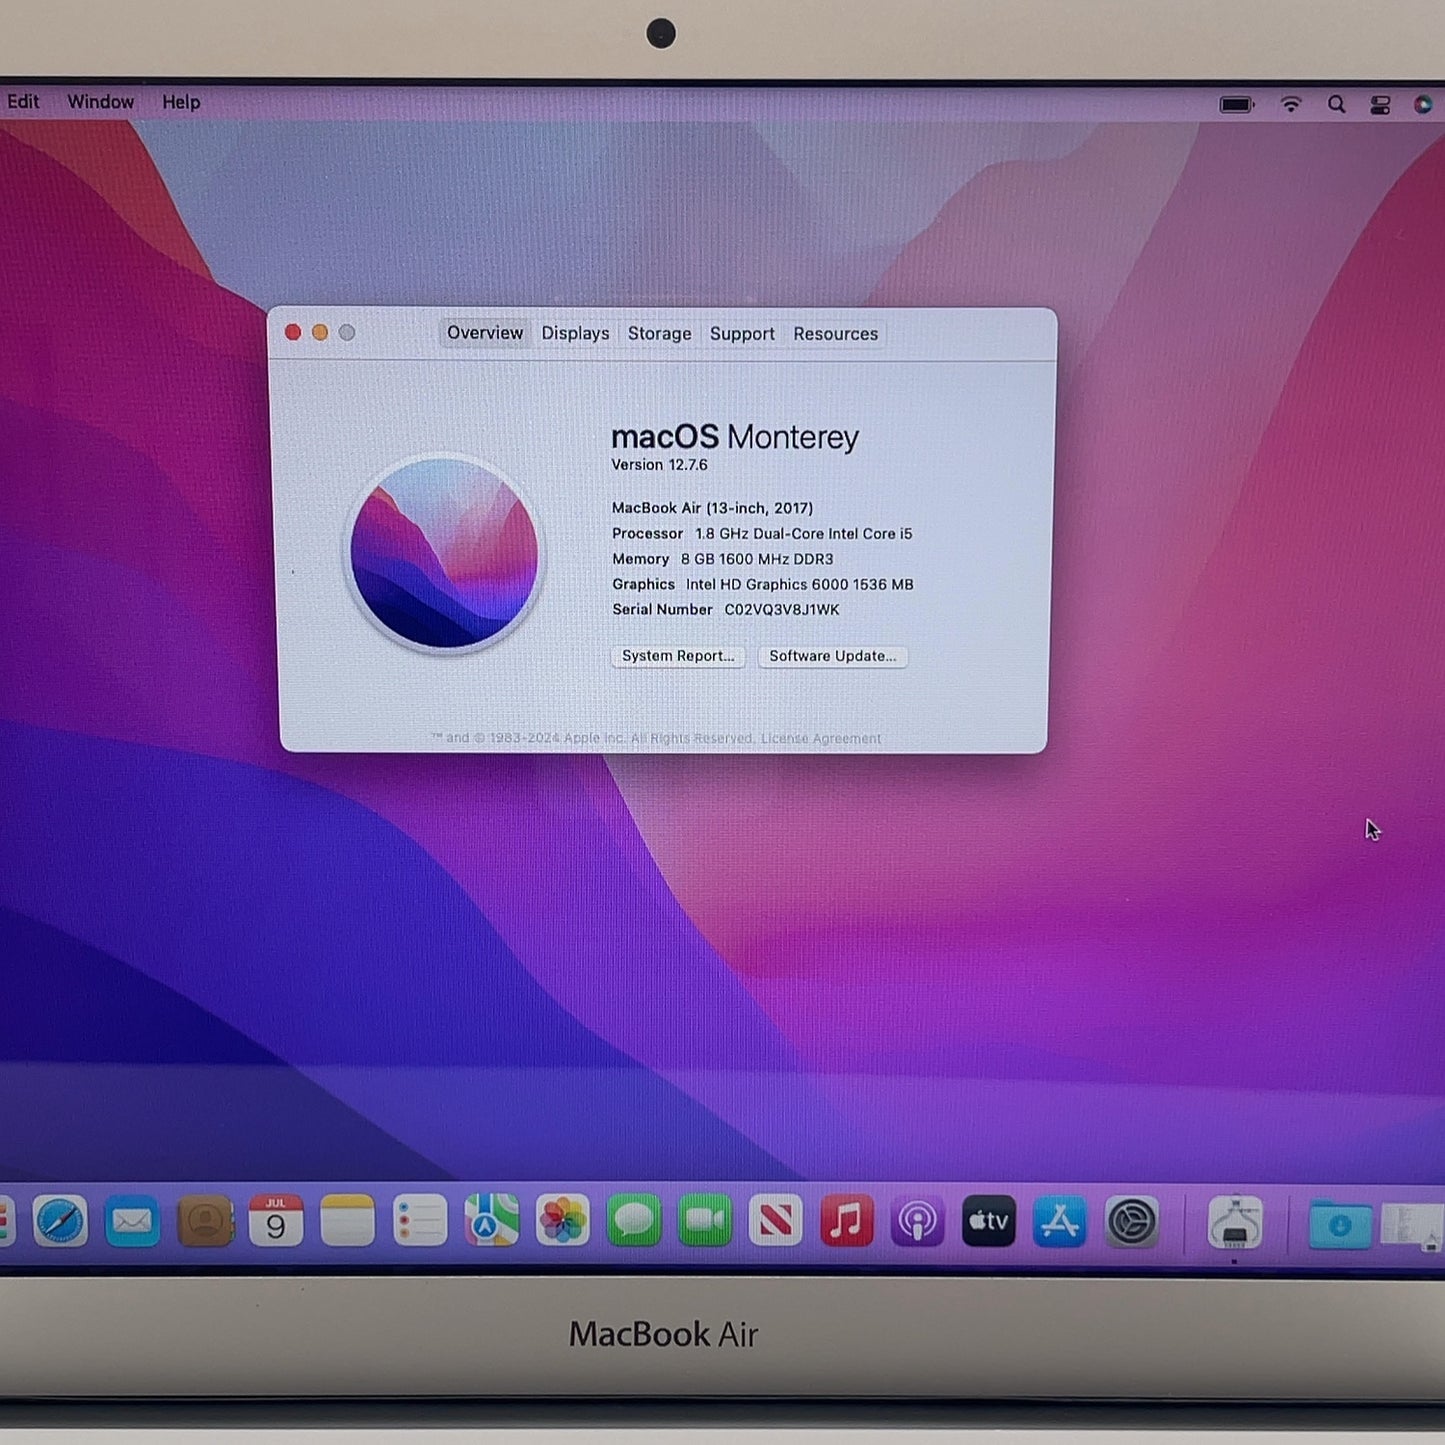Launch Apple TV app from dock
This screenshot has height=1445, width=1445.
click(989, 1220)
